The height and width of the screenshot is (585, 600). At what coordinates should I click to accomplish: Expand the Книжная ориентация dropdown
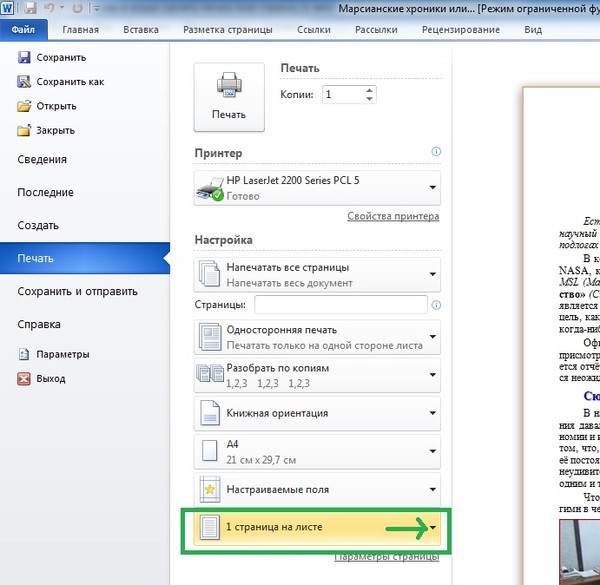coord(317,413)
